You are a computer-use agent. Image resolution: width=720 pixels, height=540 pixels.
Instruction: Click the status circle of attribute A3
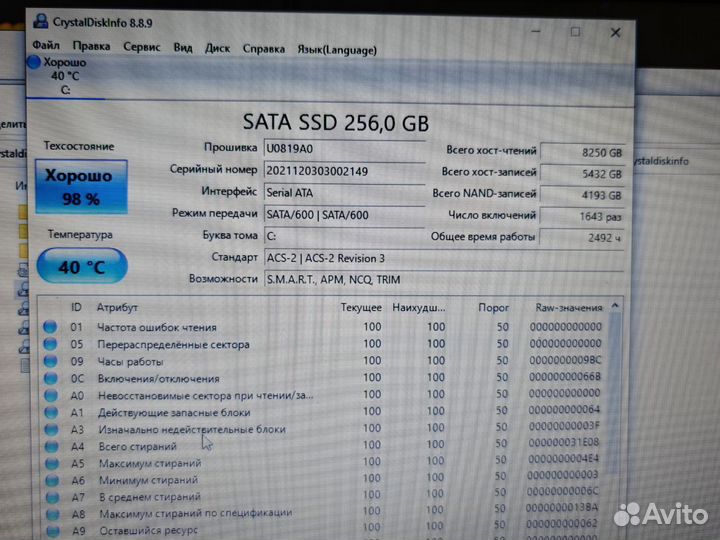(x=51, y=429)
